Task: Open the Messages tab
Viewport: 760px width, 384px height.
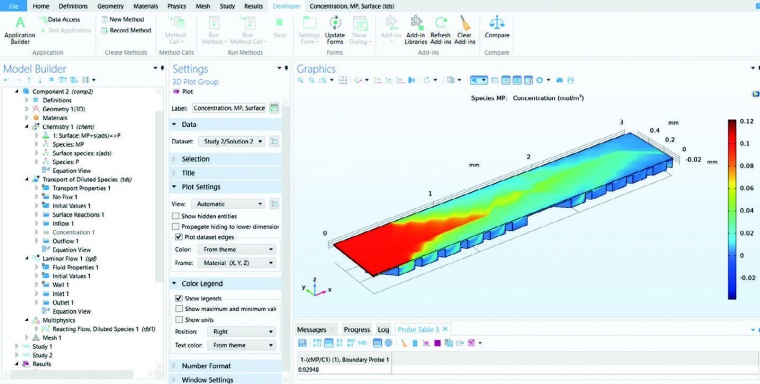Action: [x=311, y=330]
